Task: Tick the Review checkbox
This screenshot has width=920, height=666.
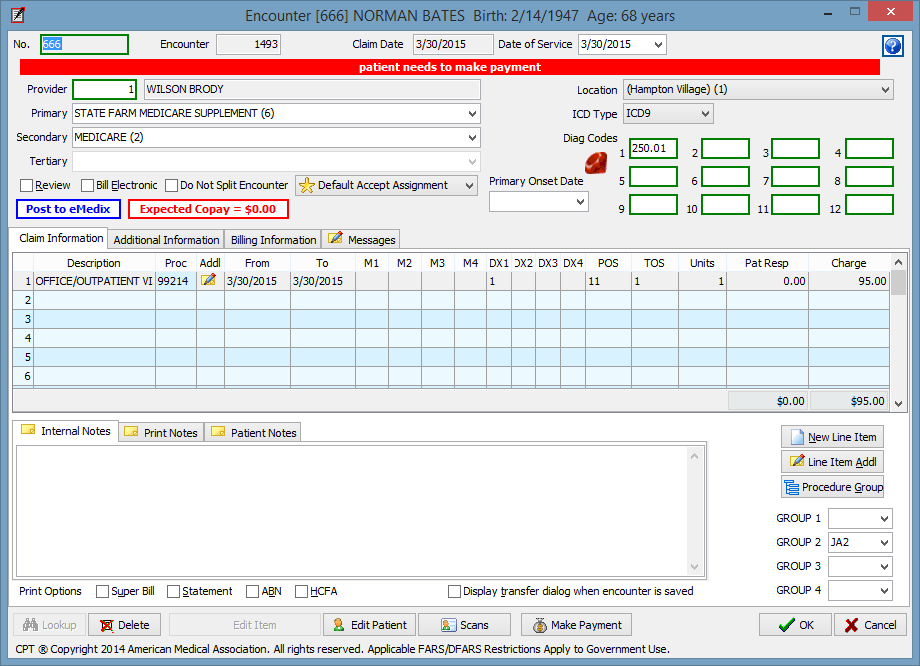Action: coord(26,185)
